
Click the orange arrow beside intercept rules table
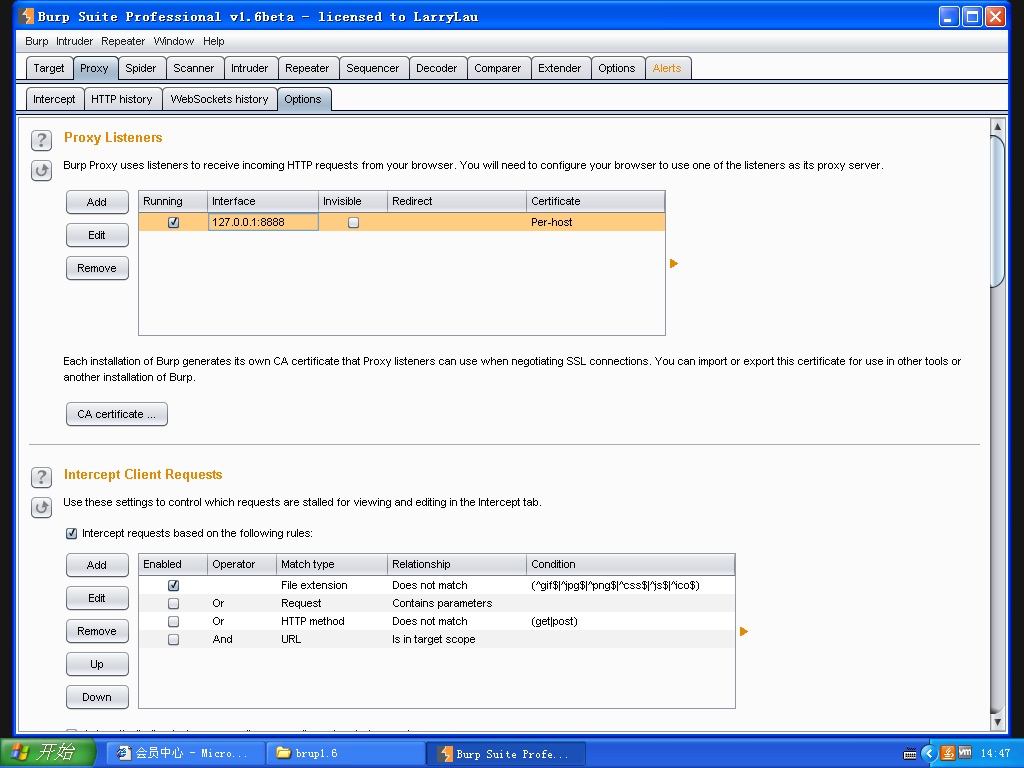tap(744, 632)
